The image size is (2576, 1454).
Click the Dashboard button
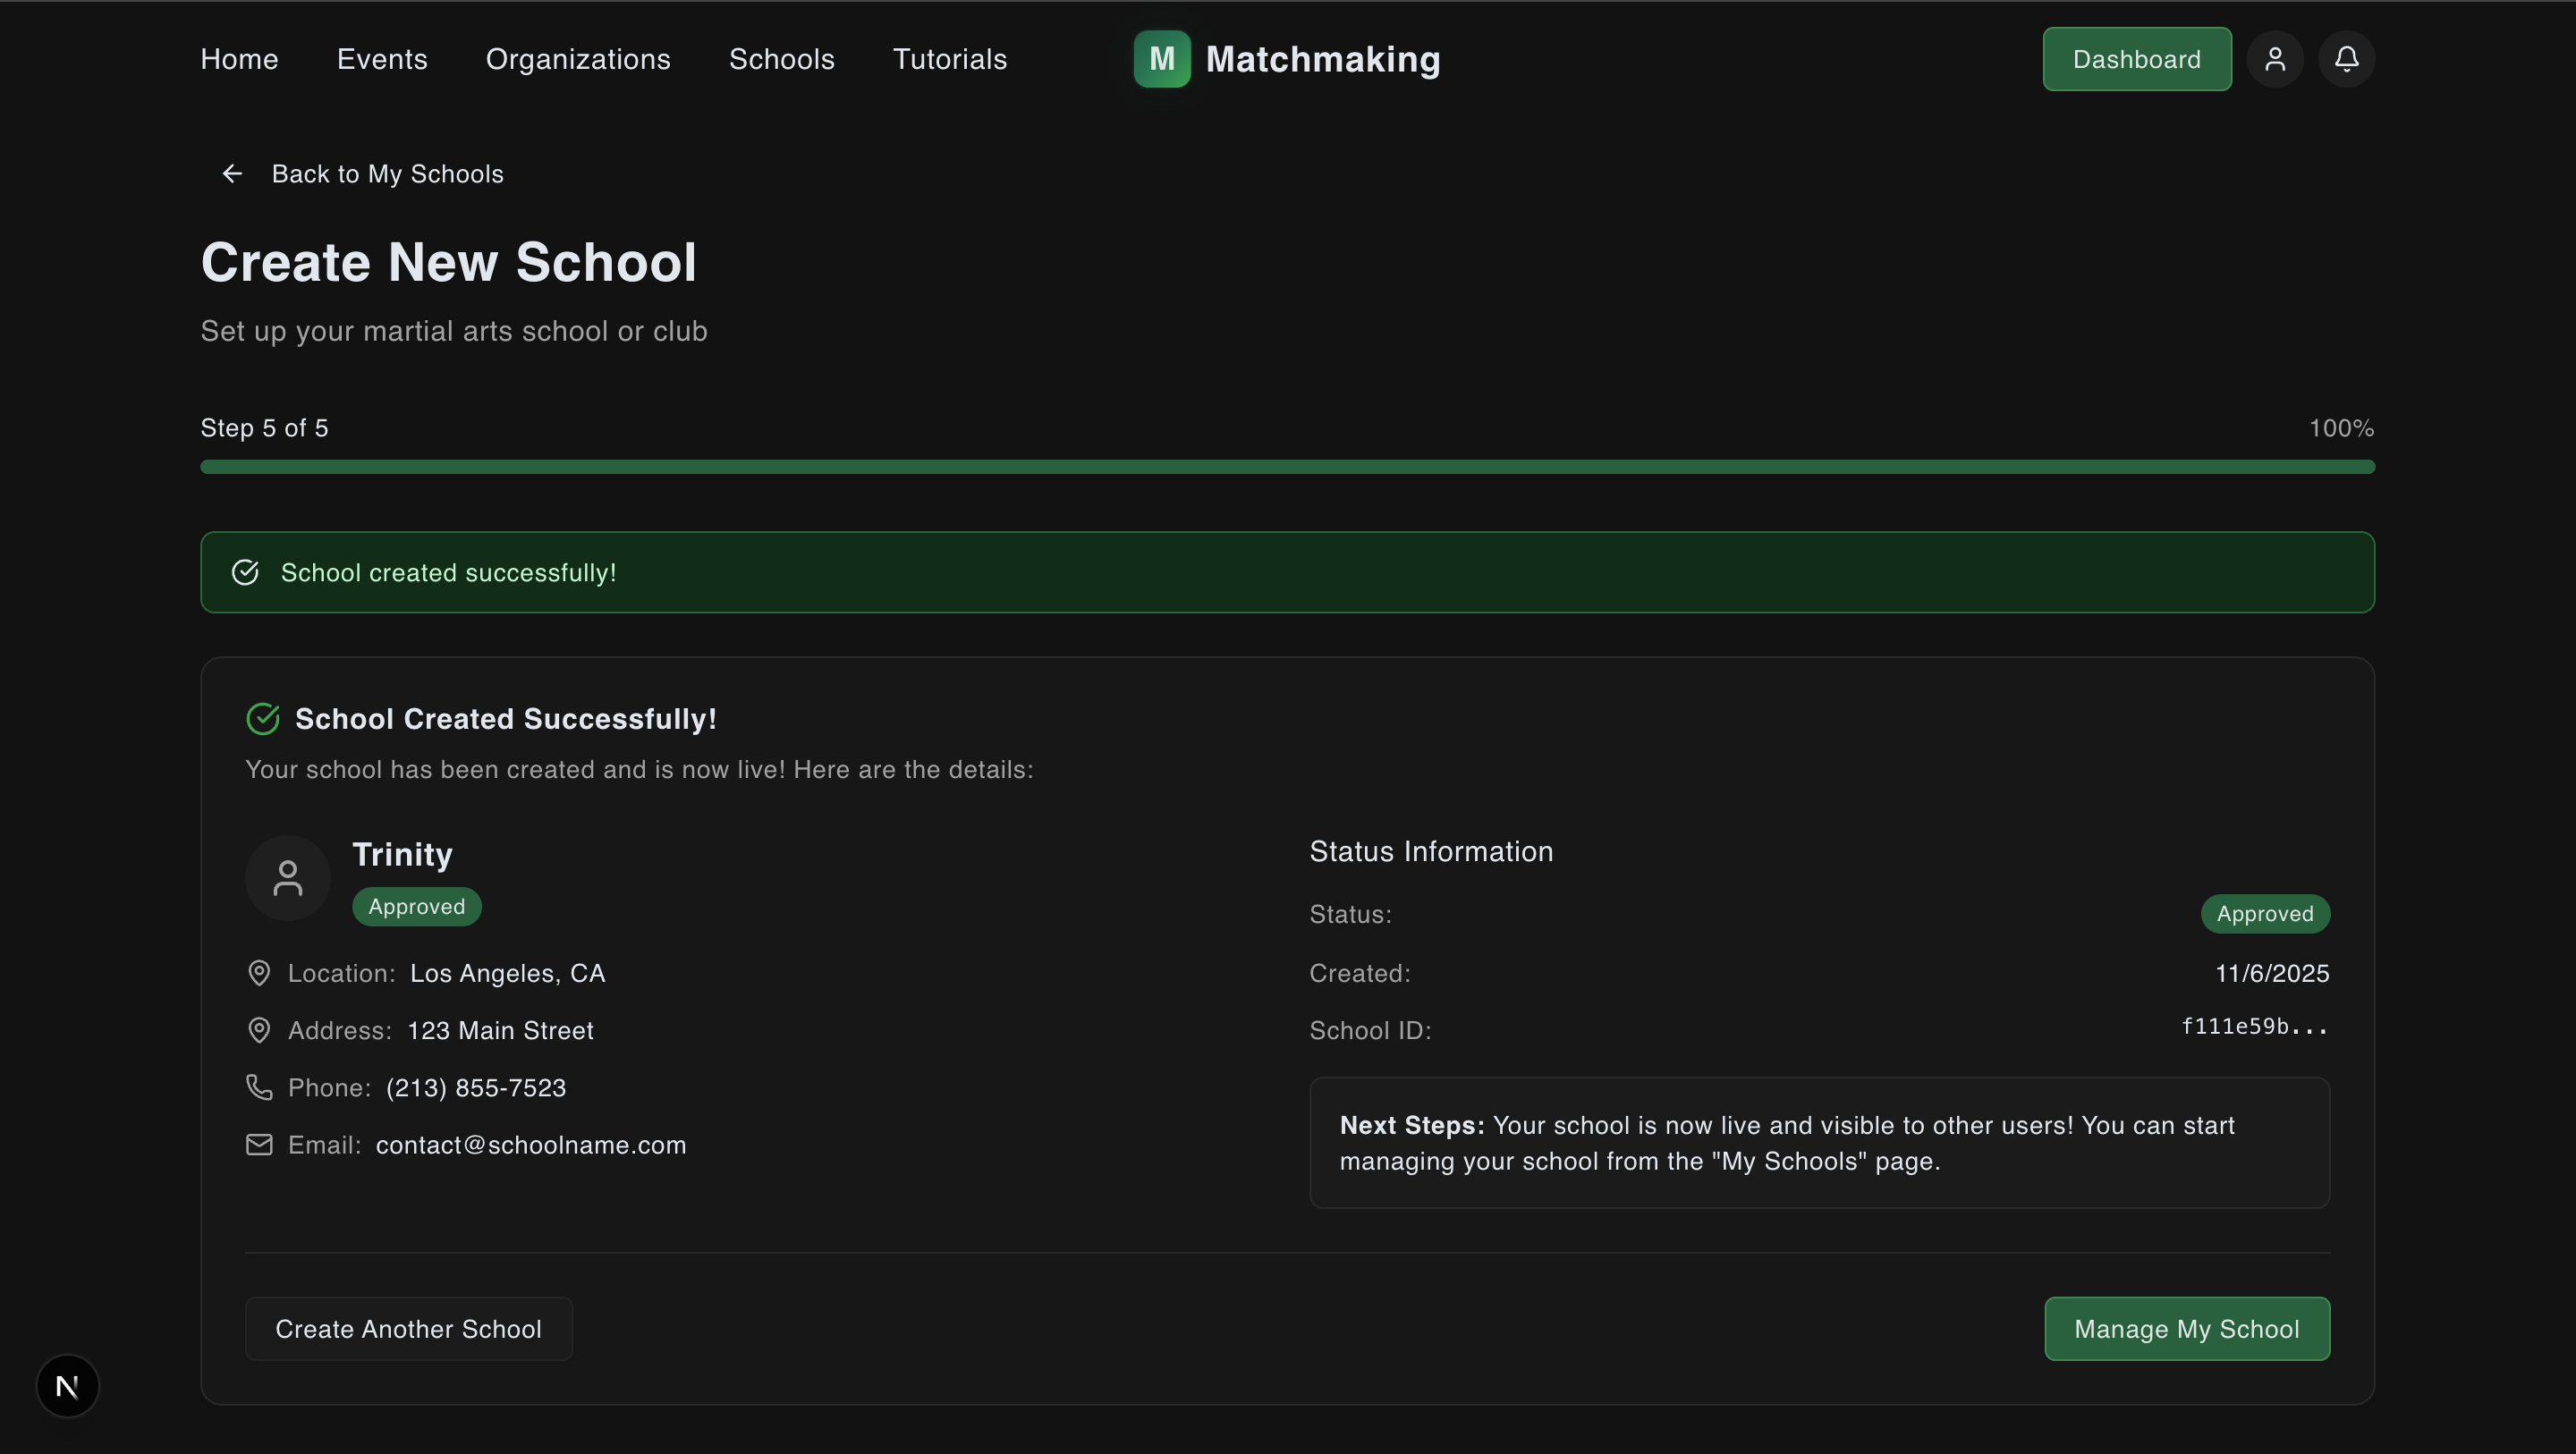2137,59
